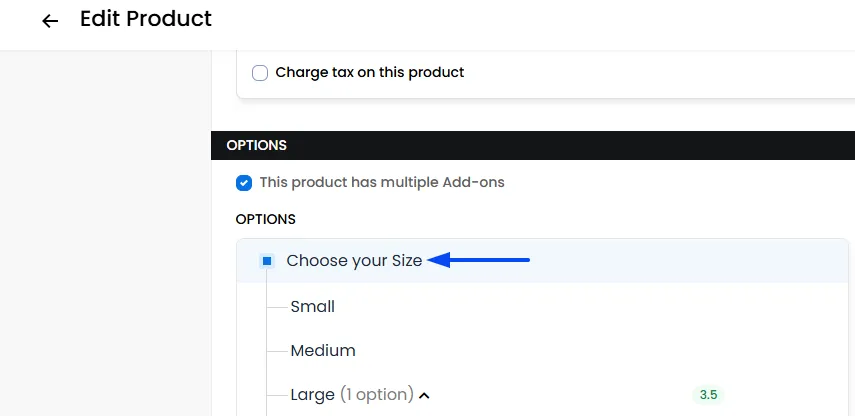
Task: Select the Large size option
Action: (x=312, y=394)
